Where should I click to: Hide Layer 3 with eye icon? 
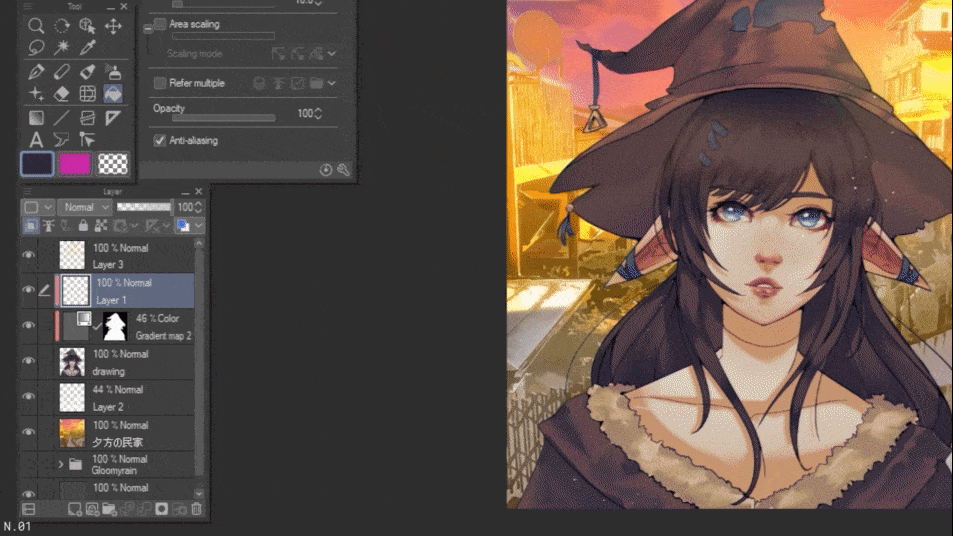pos(29,255)
